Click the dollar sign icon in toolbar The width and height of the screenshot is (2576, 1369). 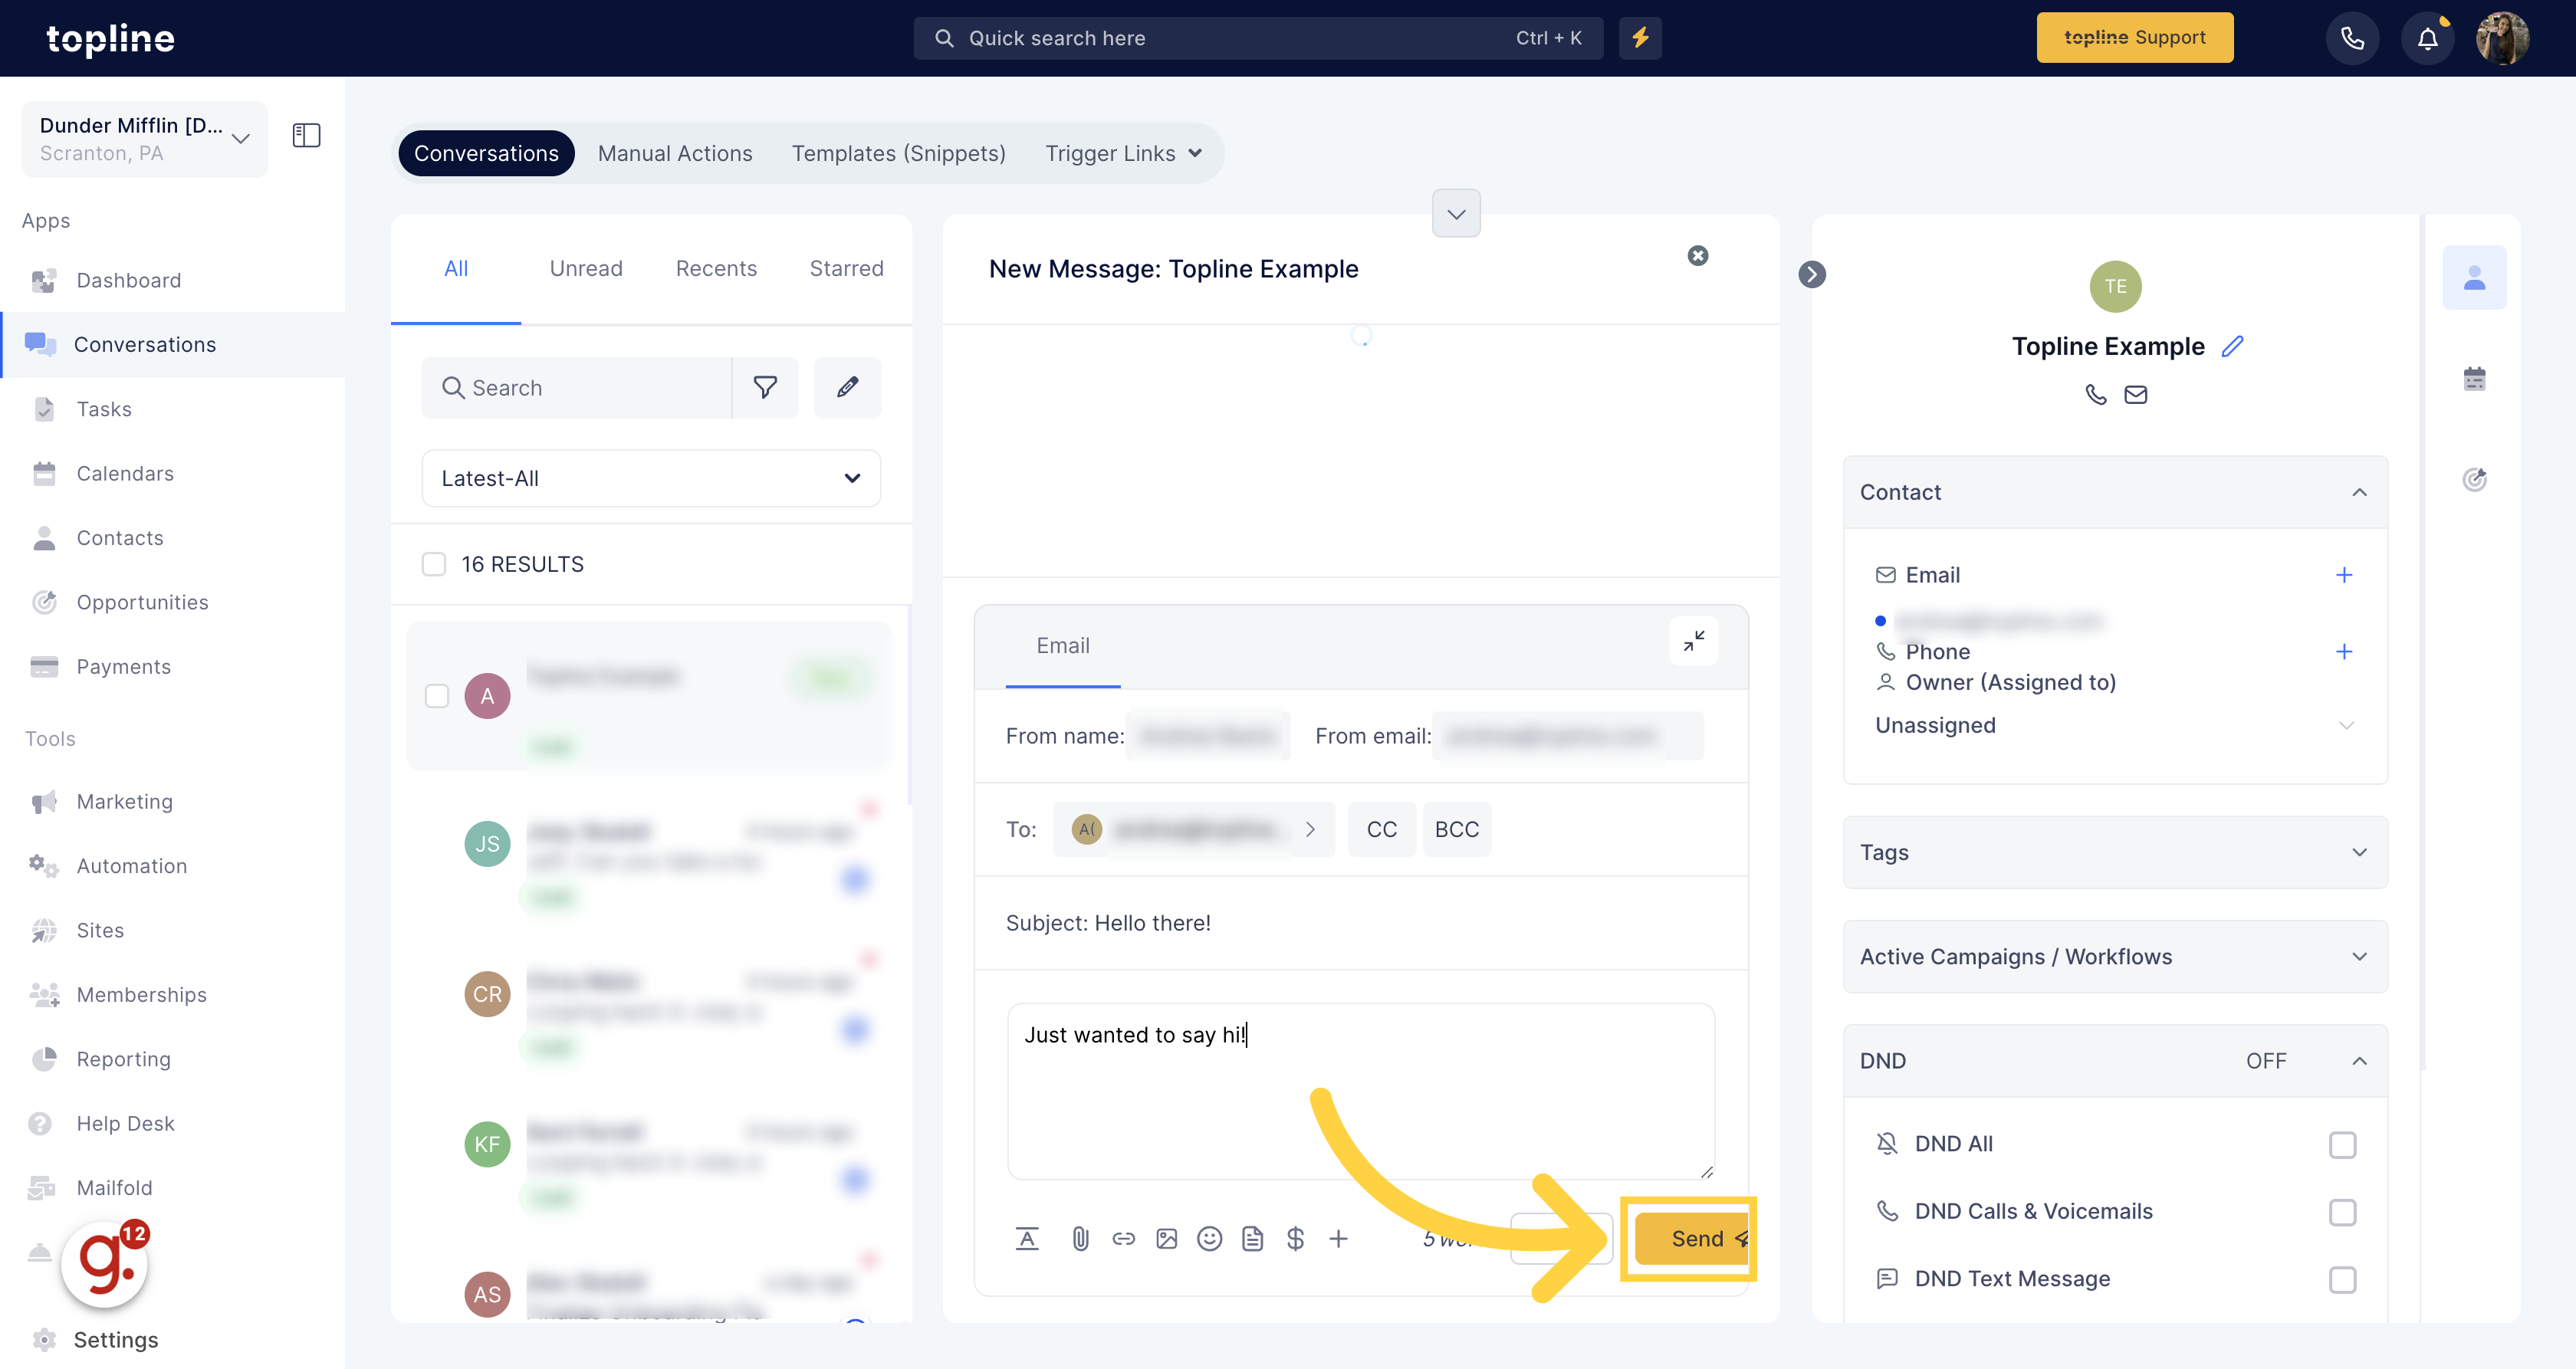[x=1295, y=1238]
